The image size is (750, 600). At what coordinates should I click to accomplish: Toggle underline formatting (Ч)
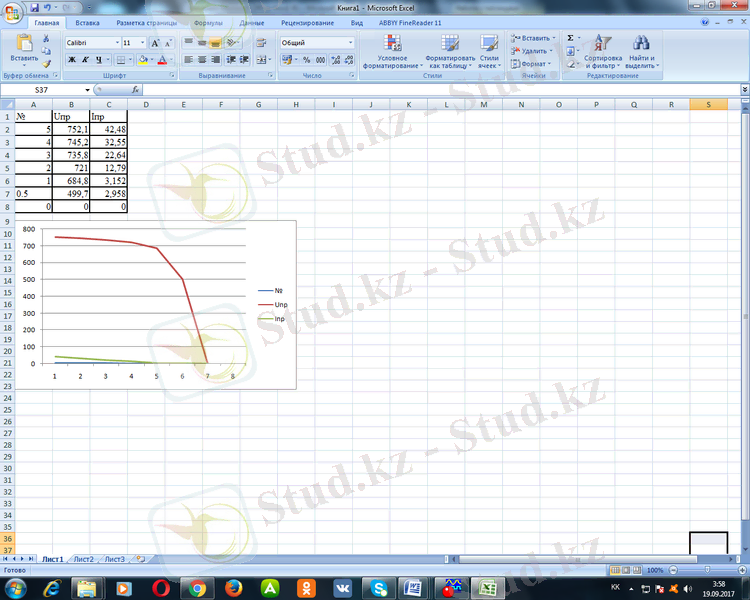pos(99,60)
